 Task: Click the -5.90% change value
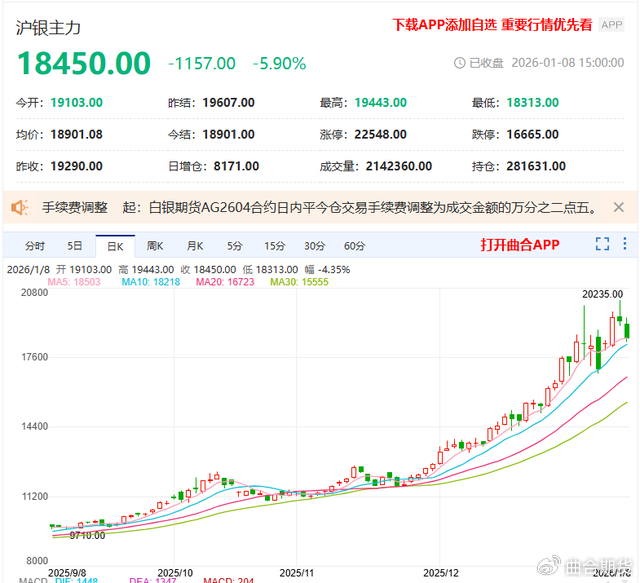pos(279,63)
